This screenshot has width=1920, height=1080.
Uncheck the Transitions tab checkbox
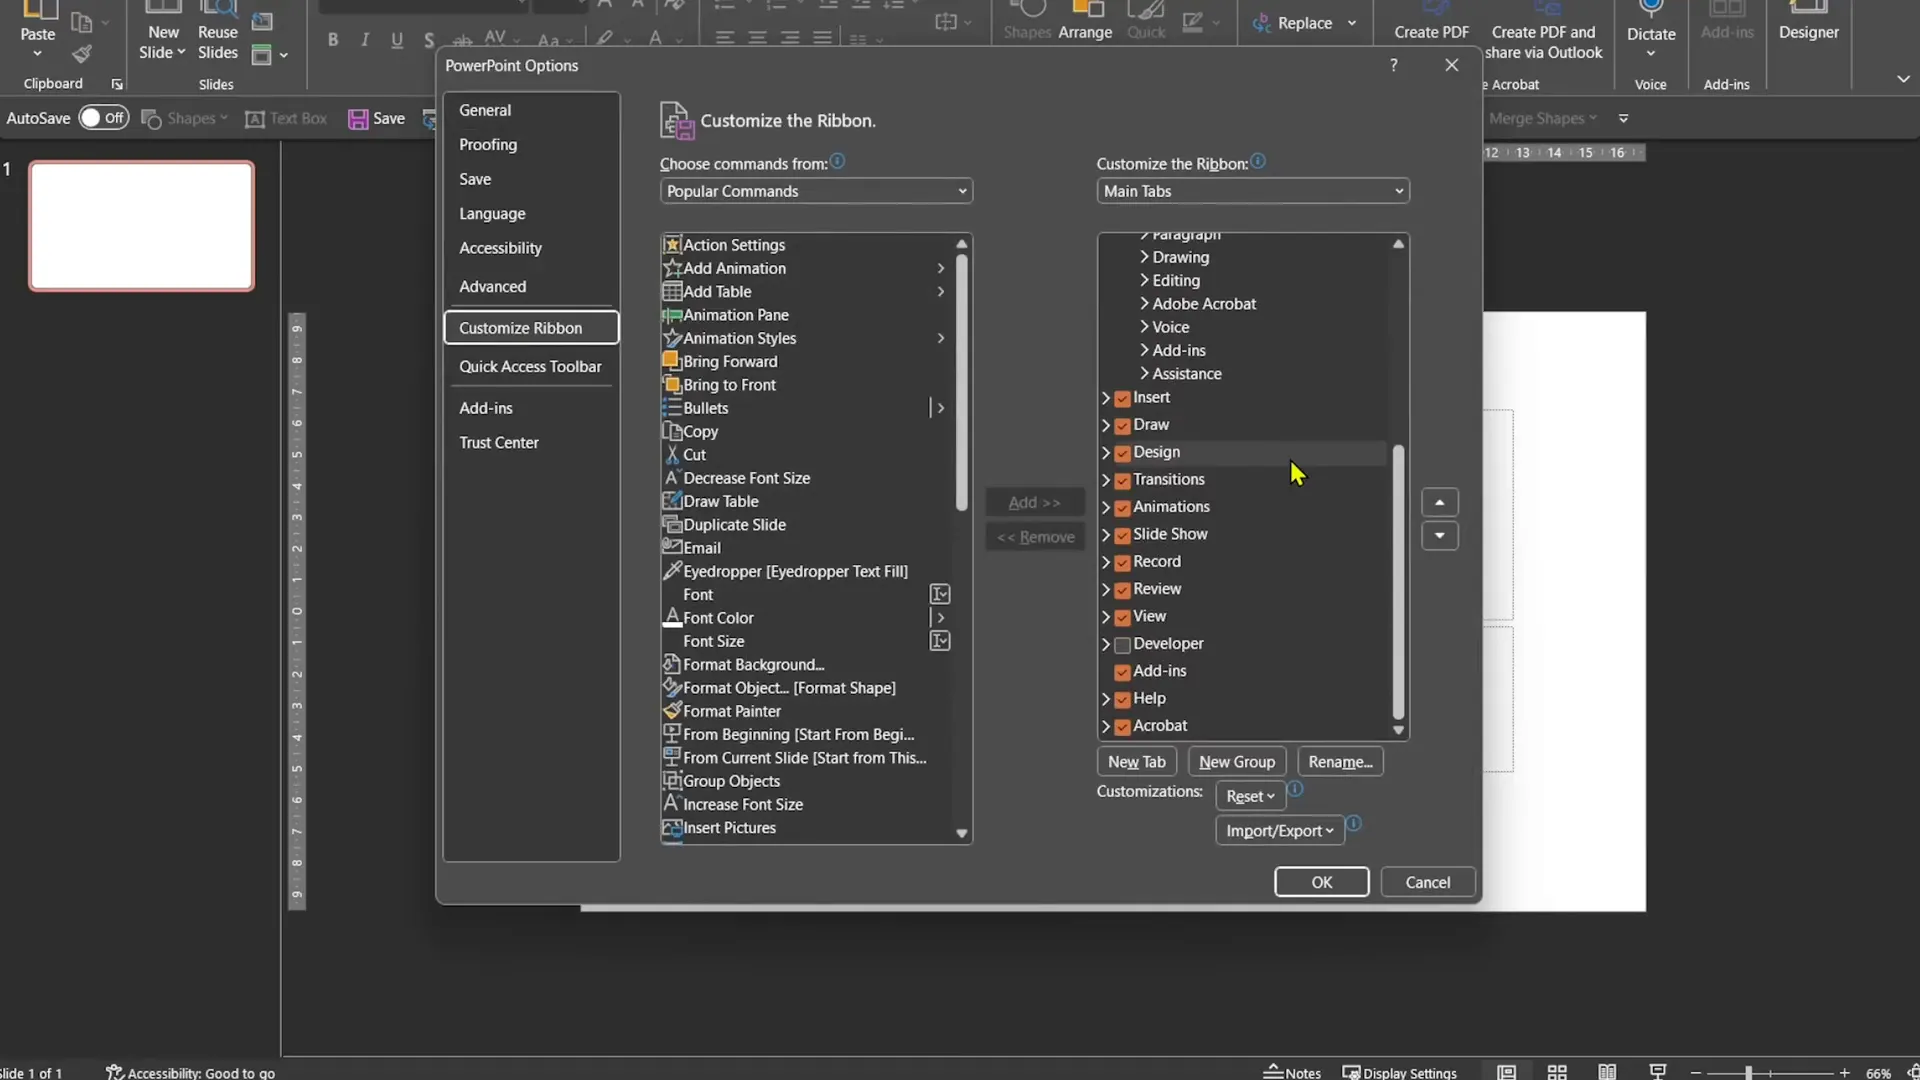pyautogui.click(x=1122, y=480)
